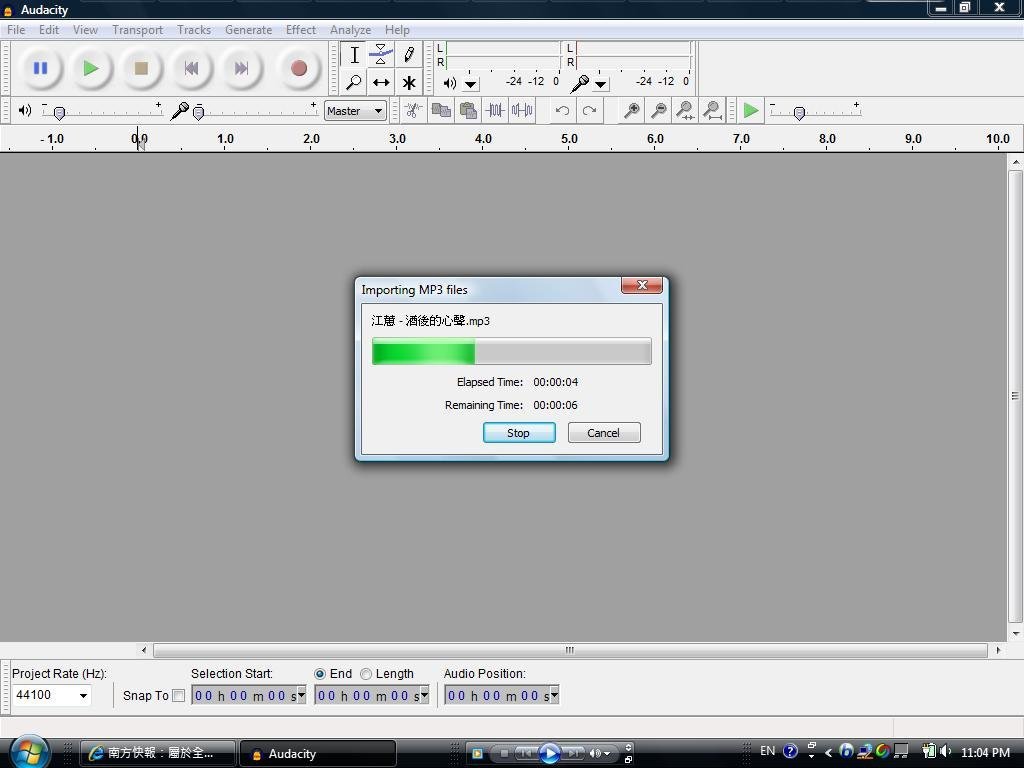Click the Redo arrow icon
Viewport: 1024px width, 768px height.
[590, 110]
